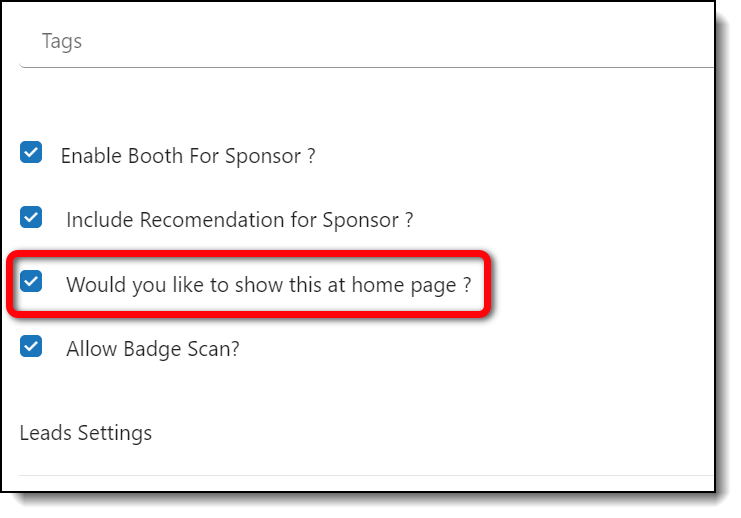Screen dimensions: 741x518
Task: Click the words 'home page' in the highlighted option
Action: click(408, 284)
